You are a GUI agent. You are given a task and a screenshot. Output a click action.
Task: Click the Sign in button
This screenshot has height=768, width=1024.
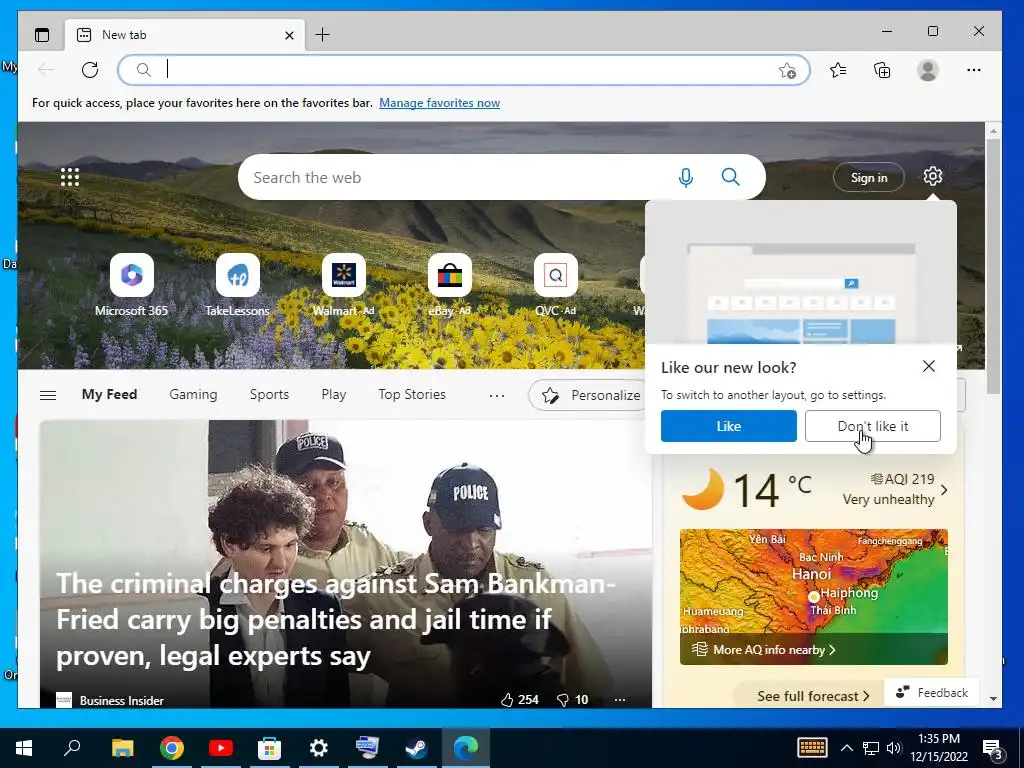(869, 178)
